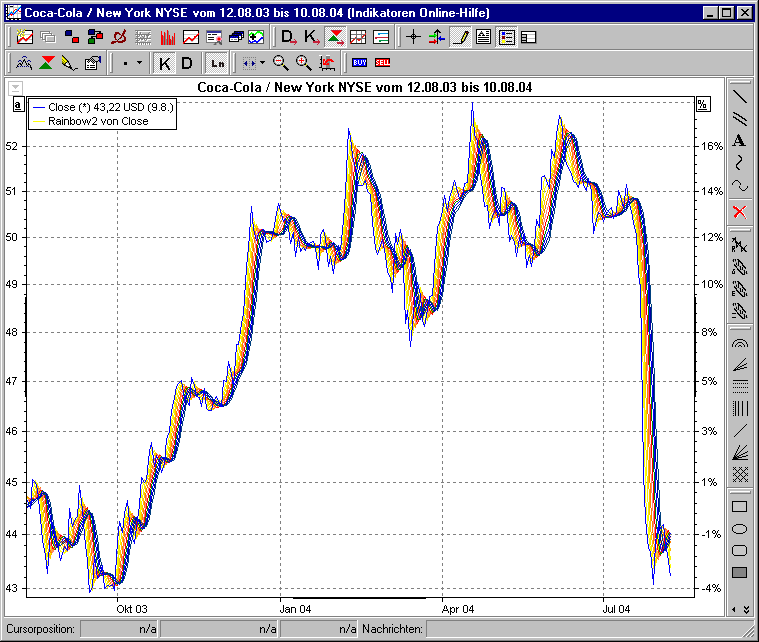Click the BUY signal icon
759x642 pixels.
click(x=359, y=63)
